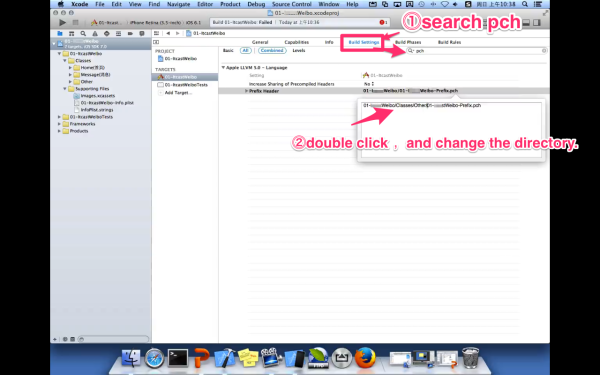The height and width of the screenshot is (375, 600).
Task: Open the Symbol navigator icon
Action: pos(71,34)
